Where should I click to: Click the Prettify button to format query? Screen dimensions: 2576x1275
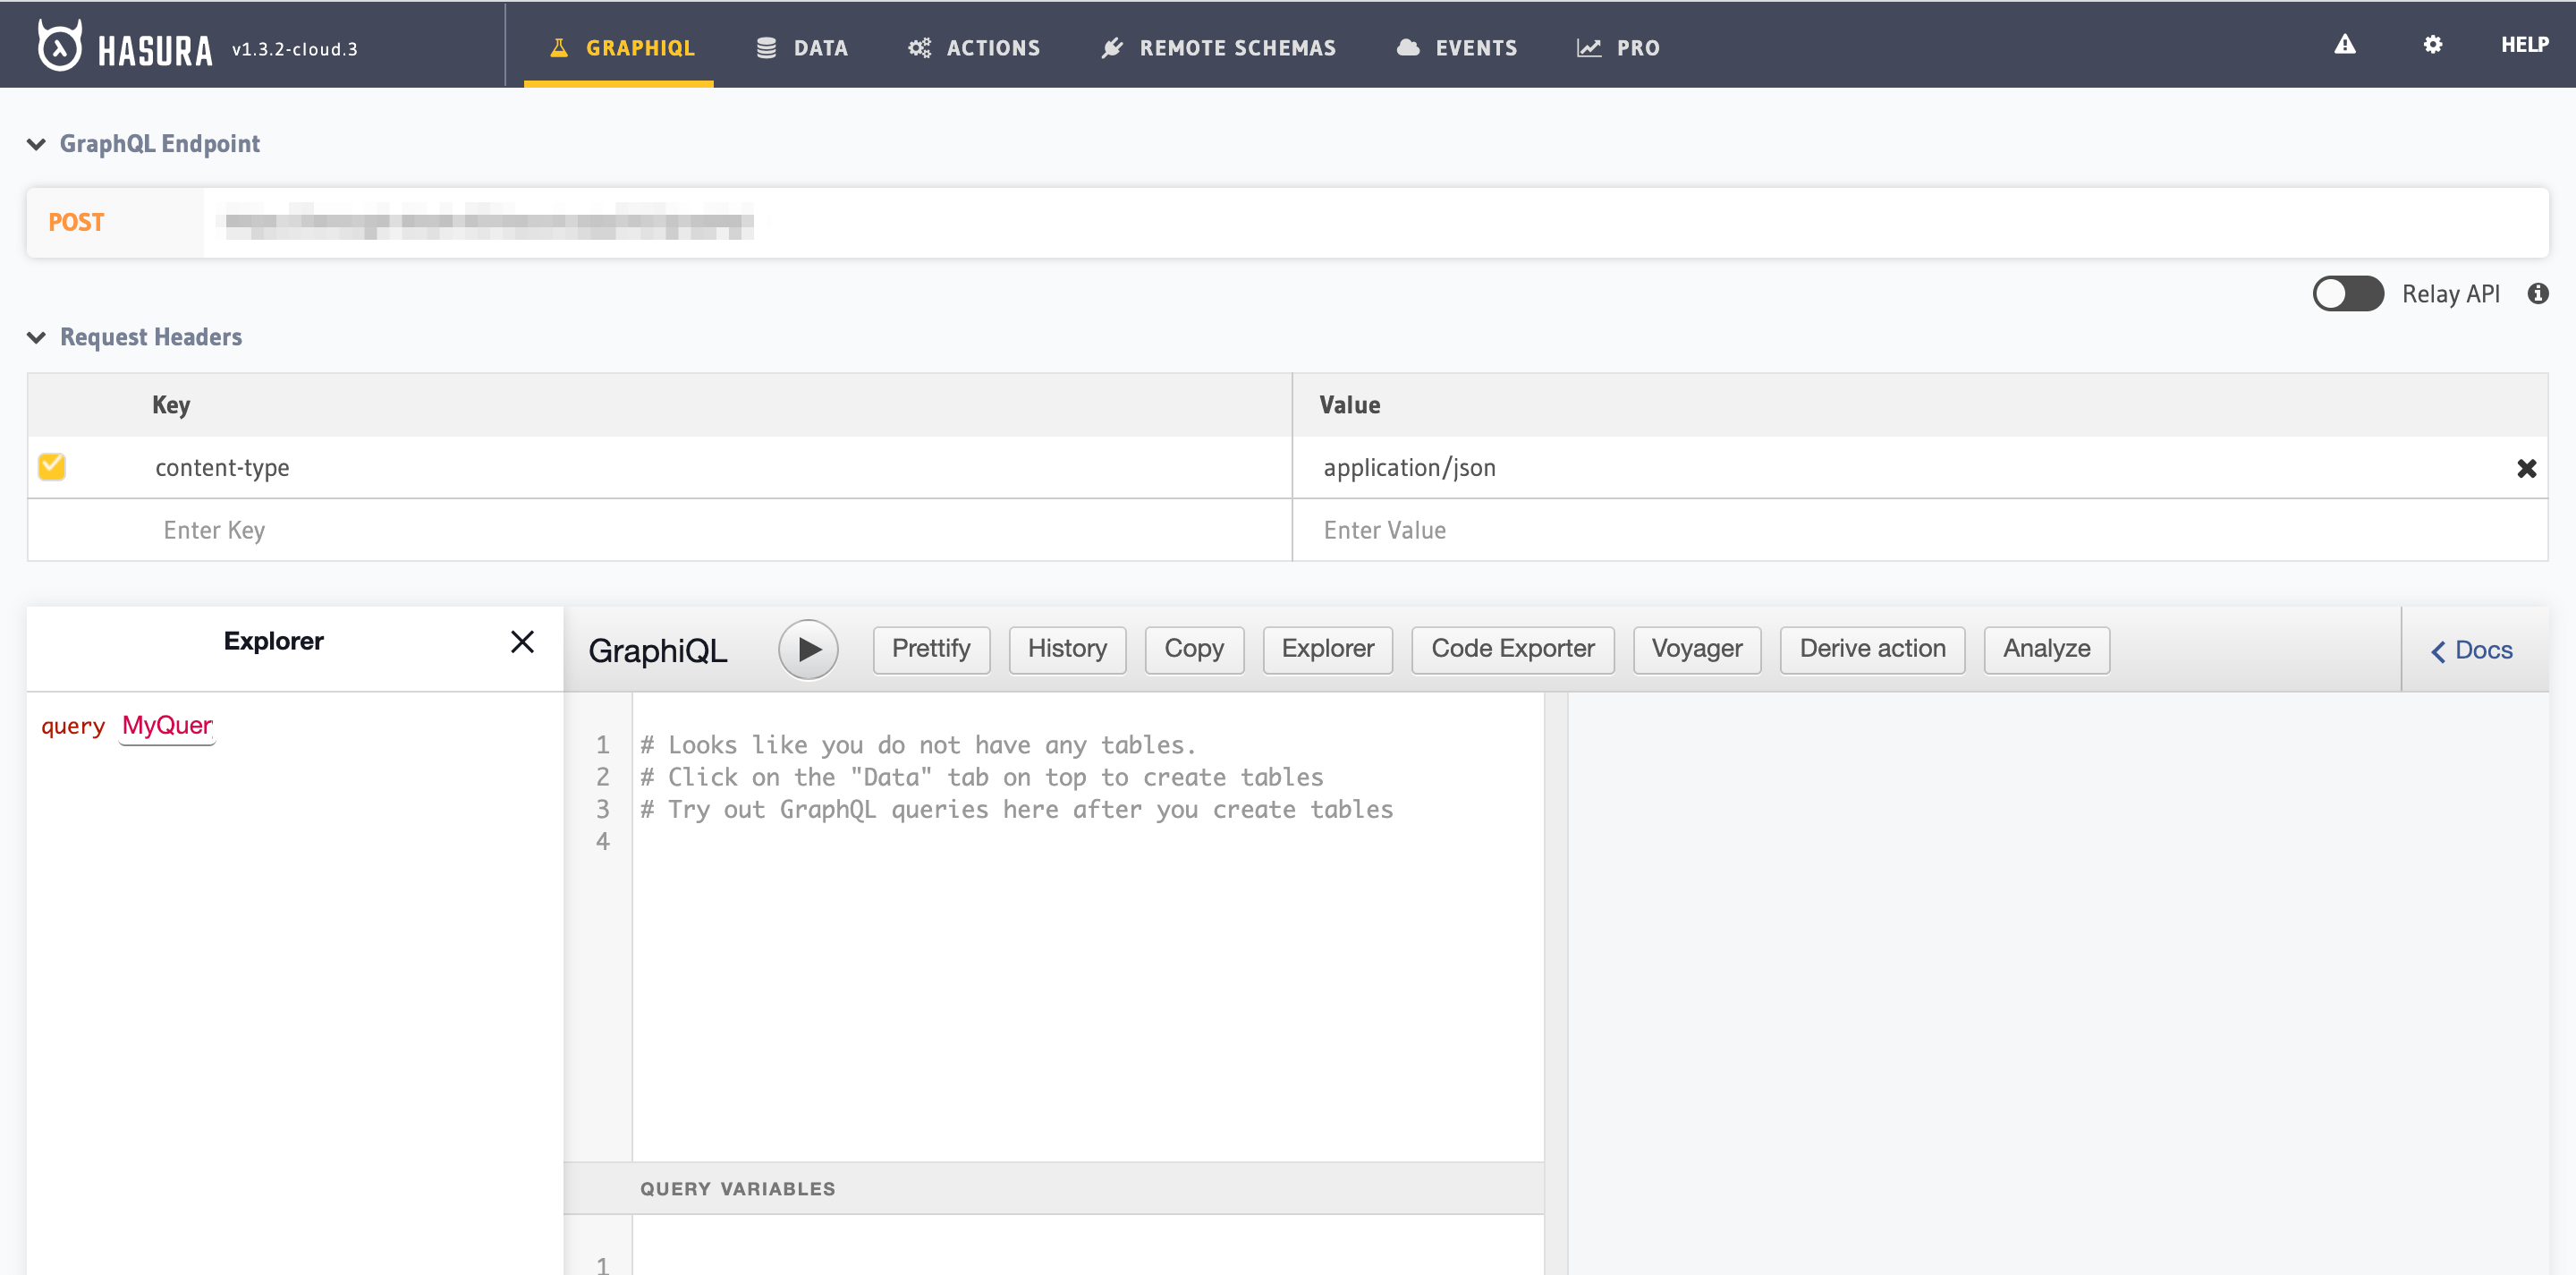click(930, 648)
